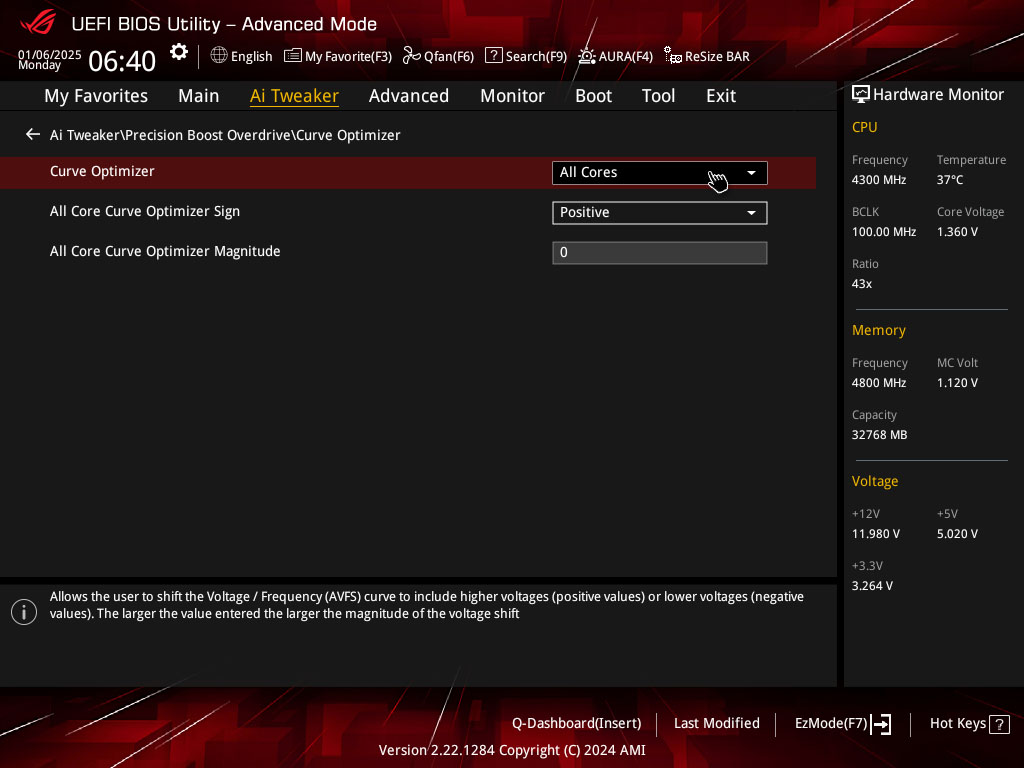1024x768 pixels.
Task: Click the 4800 MHz memory frequency value
Action: [x=879, y=383]
